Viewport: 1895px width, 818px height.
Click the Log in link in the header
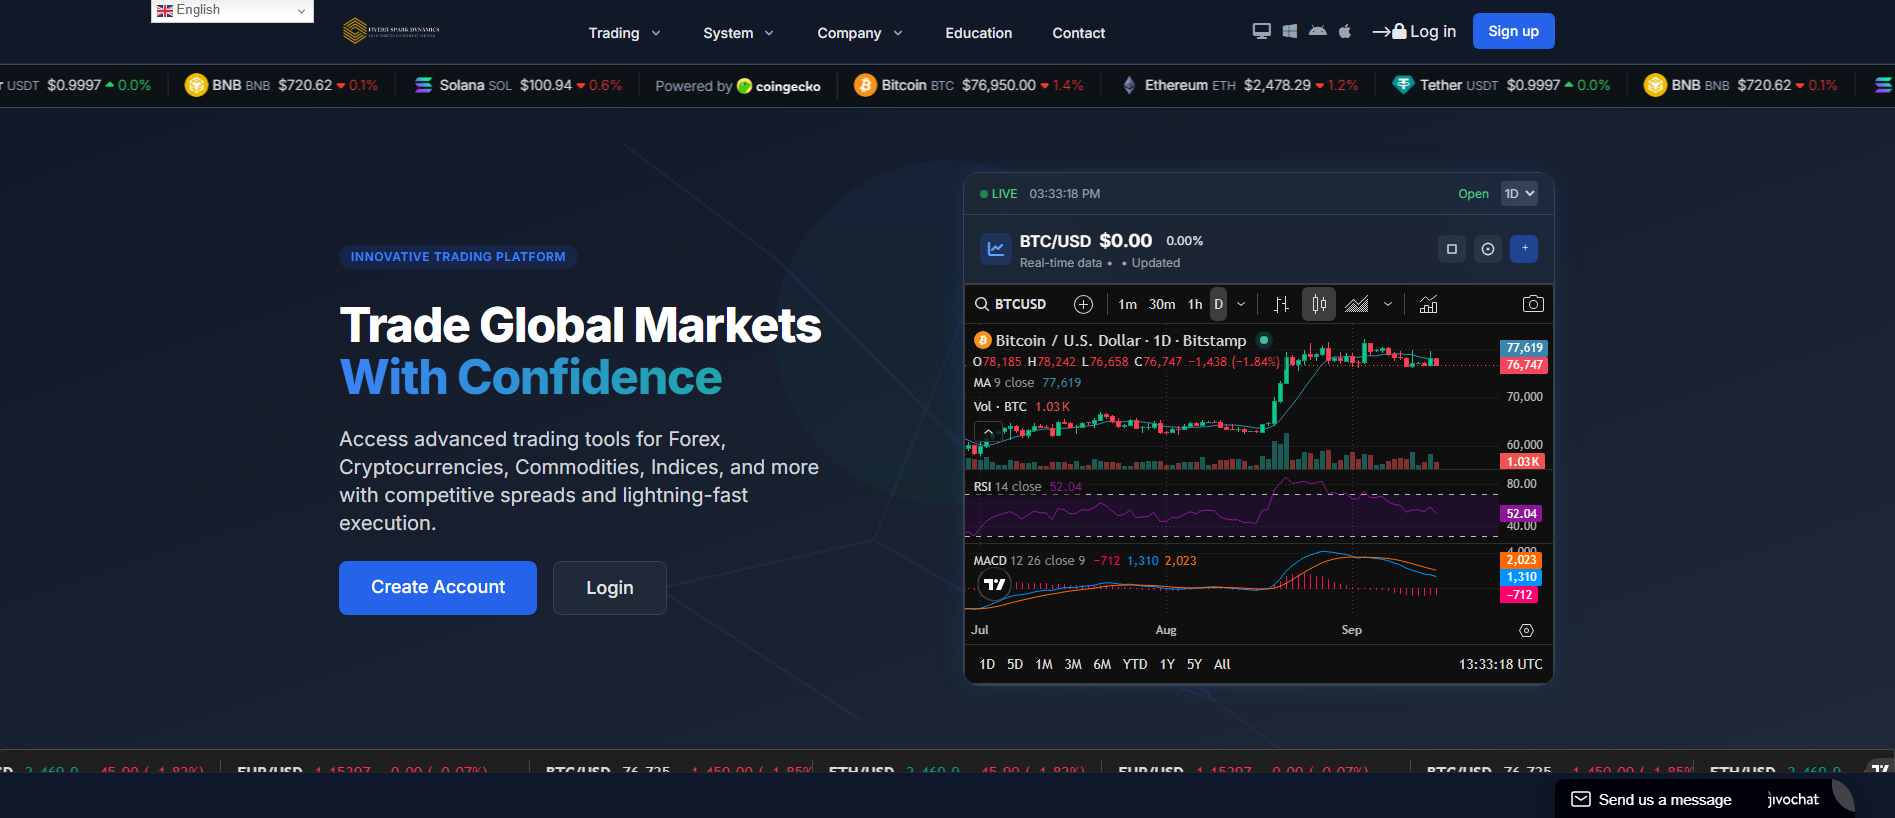(x=1414, y=31)
